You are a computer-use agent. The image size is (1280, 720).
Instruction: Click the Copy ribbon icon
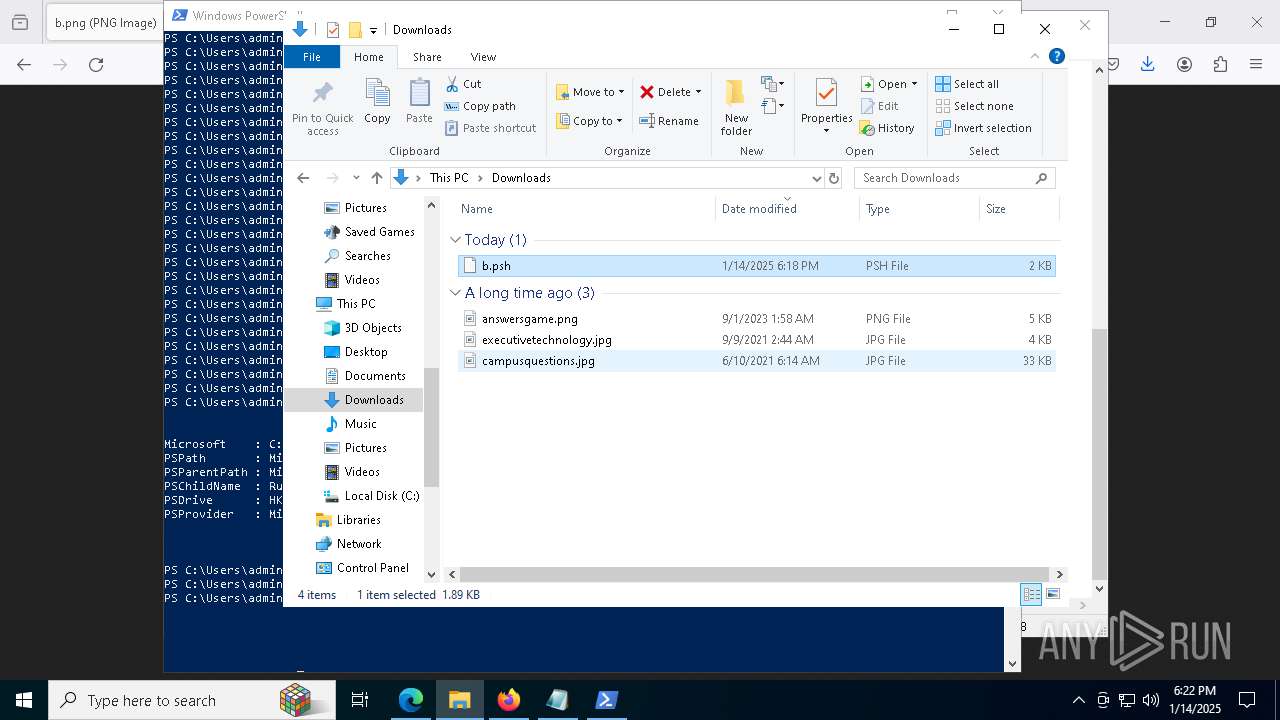pyautogui.click(x=377, y=101)
